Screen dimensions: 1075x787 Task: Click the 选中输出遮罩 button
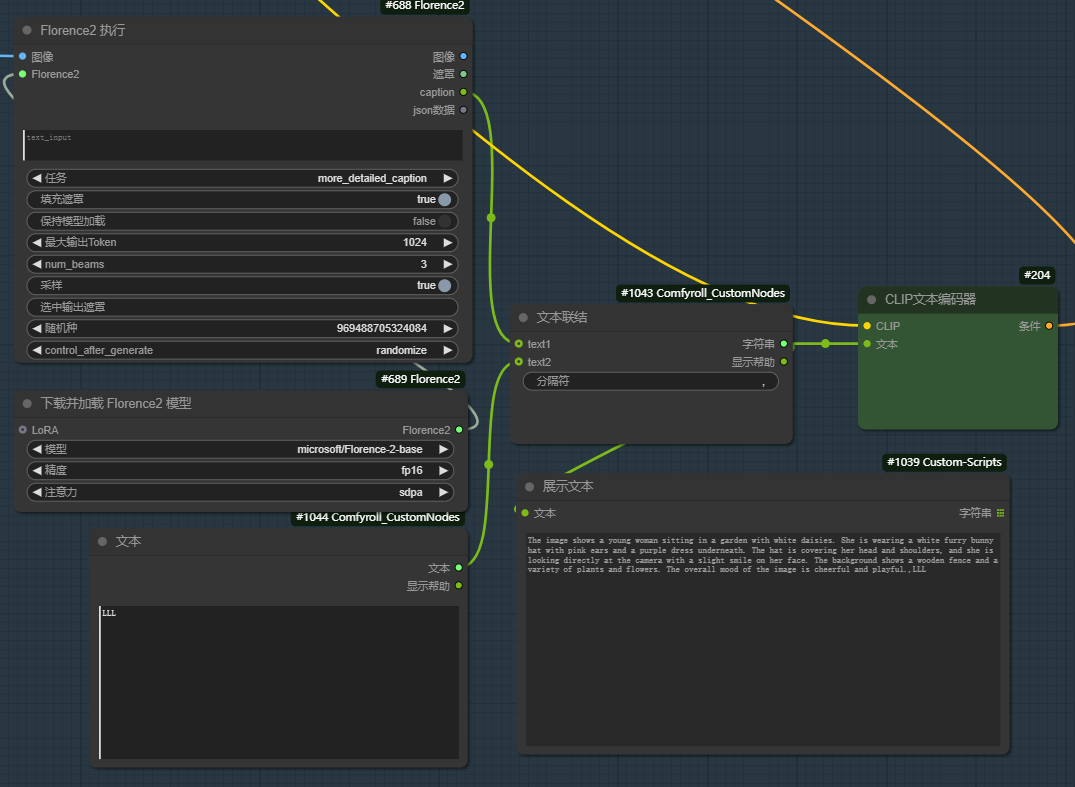click(x=242, y=307)
